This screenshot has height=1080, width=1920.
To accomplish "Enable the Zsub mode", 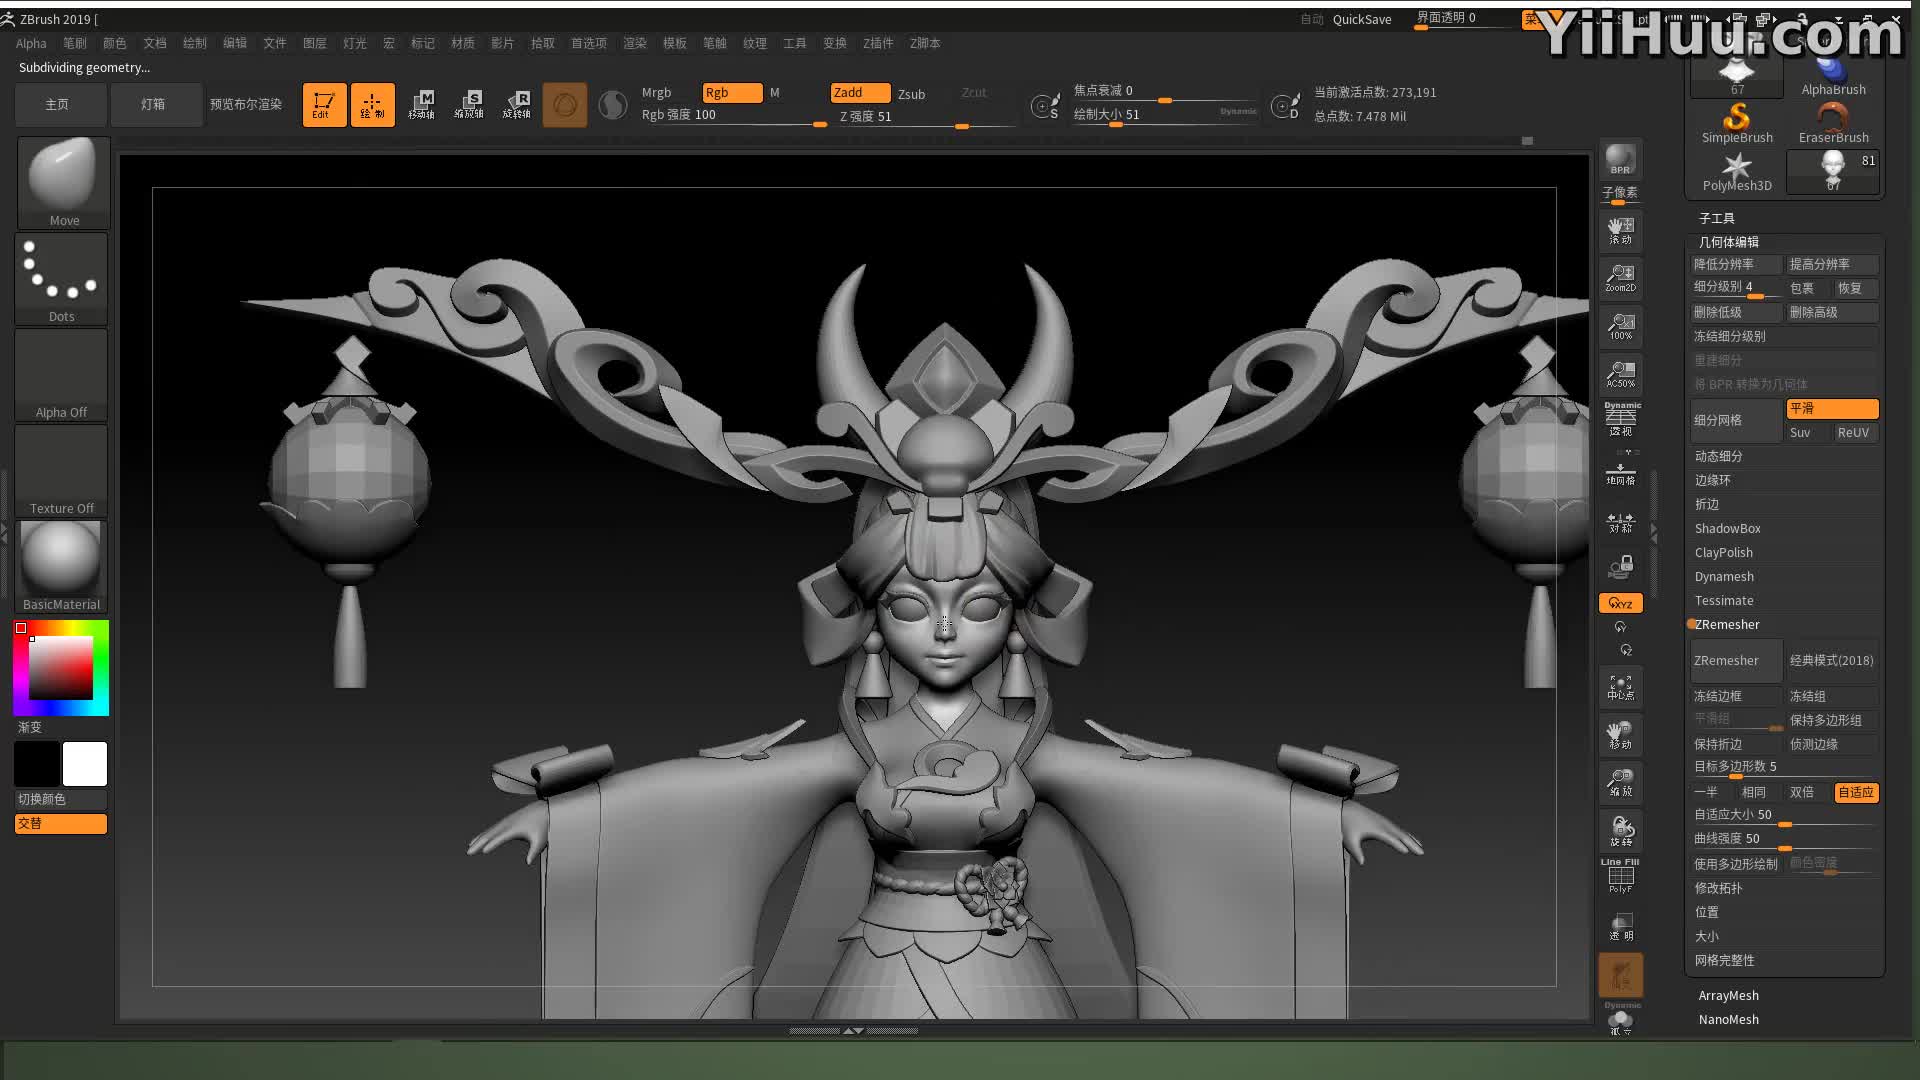I will [911, 94].
